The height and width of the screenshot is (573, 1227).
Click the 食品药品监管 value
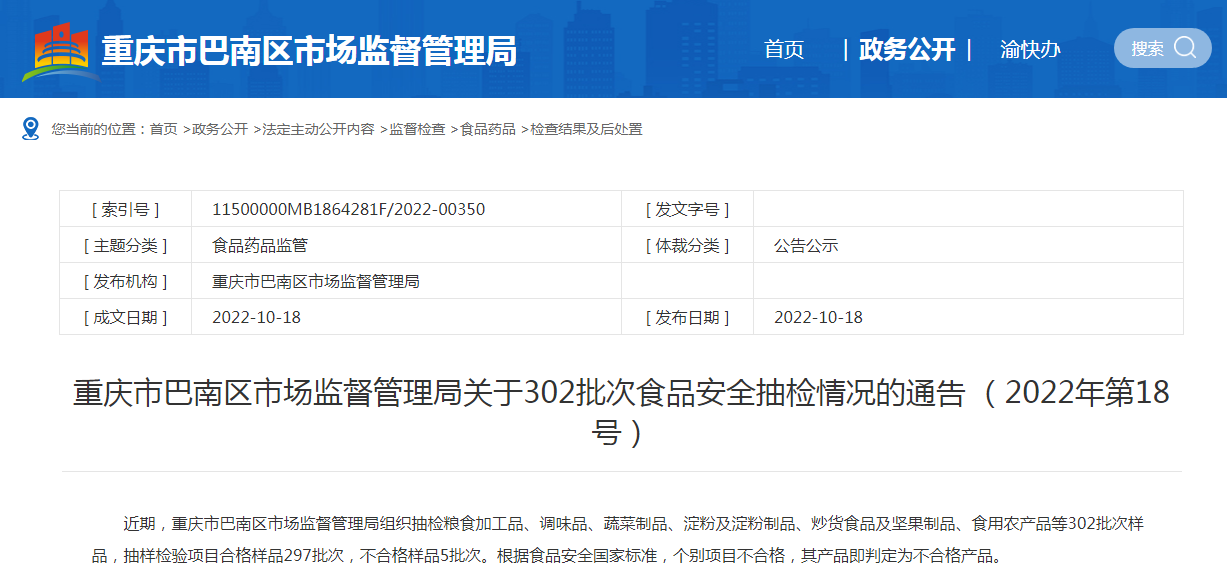click(260, 245)
